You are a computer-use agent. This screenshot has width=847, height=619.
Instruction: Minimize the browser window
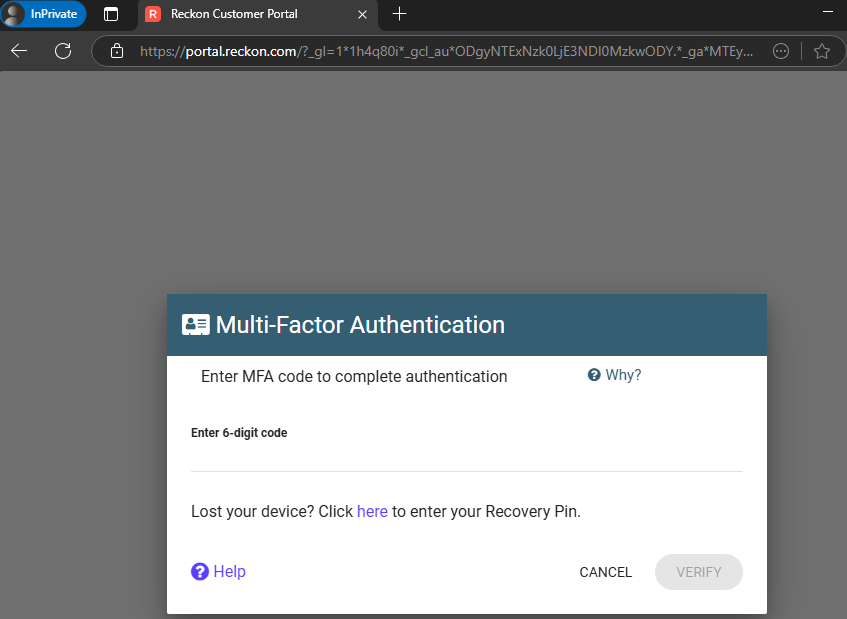(828, 12)
